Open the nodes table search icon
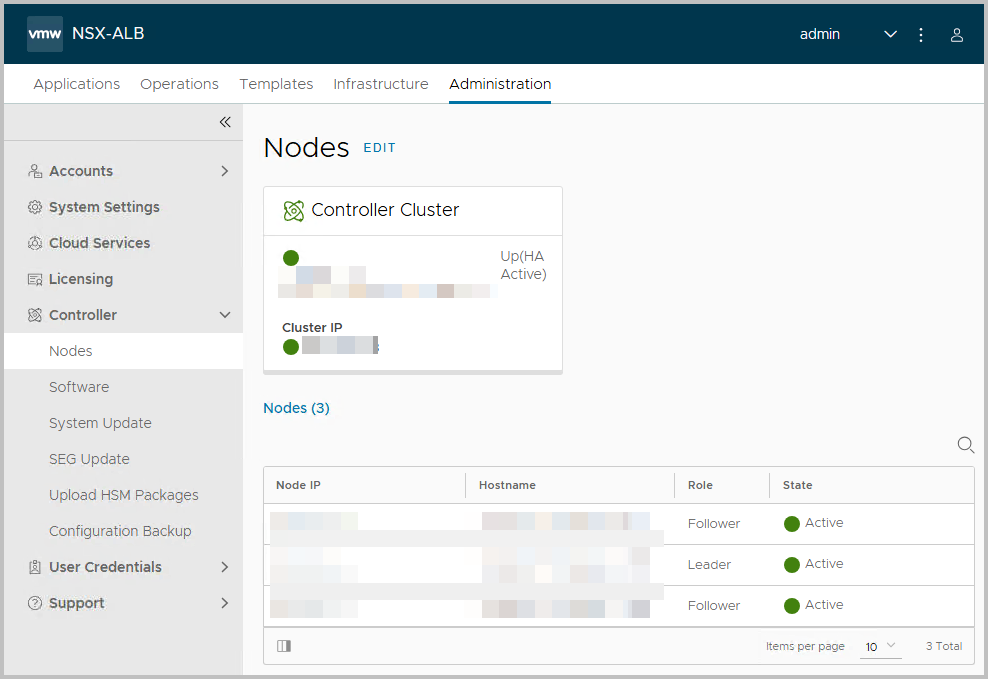The height and width of the screenshot is (679, 988). [965, 445]
